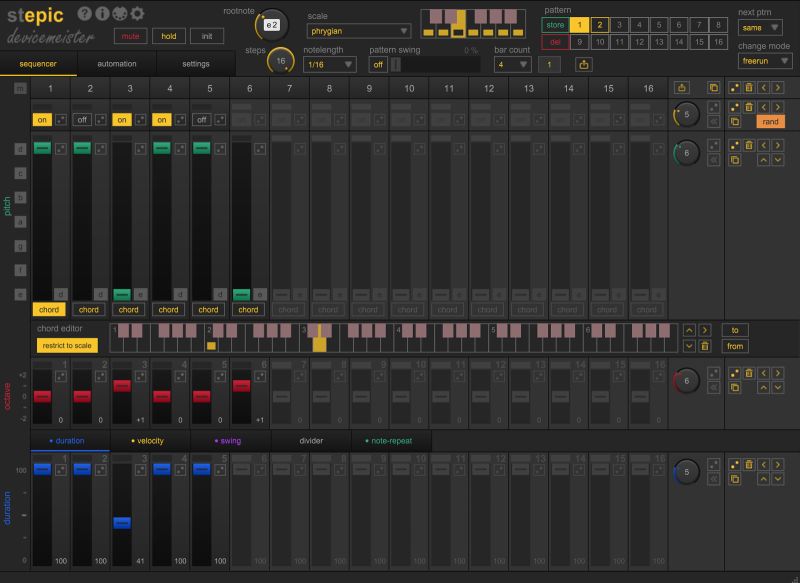Click the export icon in step number header row

pos(682,88)
